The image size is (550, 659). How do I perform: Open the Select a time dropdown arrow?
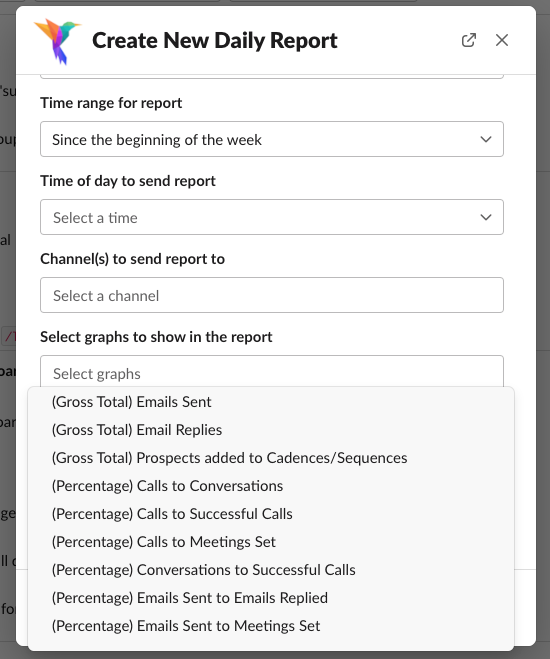486,217
